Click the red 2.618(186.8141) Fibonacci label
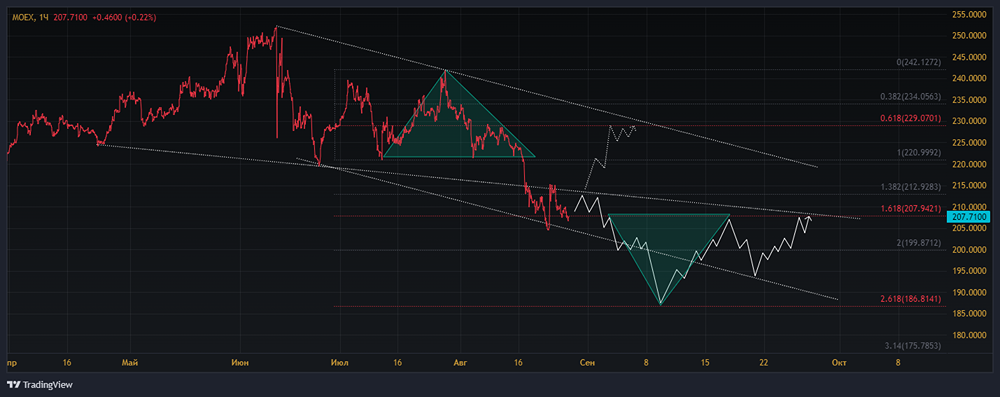1000x397 pixels. 910,298
